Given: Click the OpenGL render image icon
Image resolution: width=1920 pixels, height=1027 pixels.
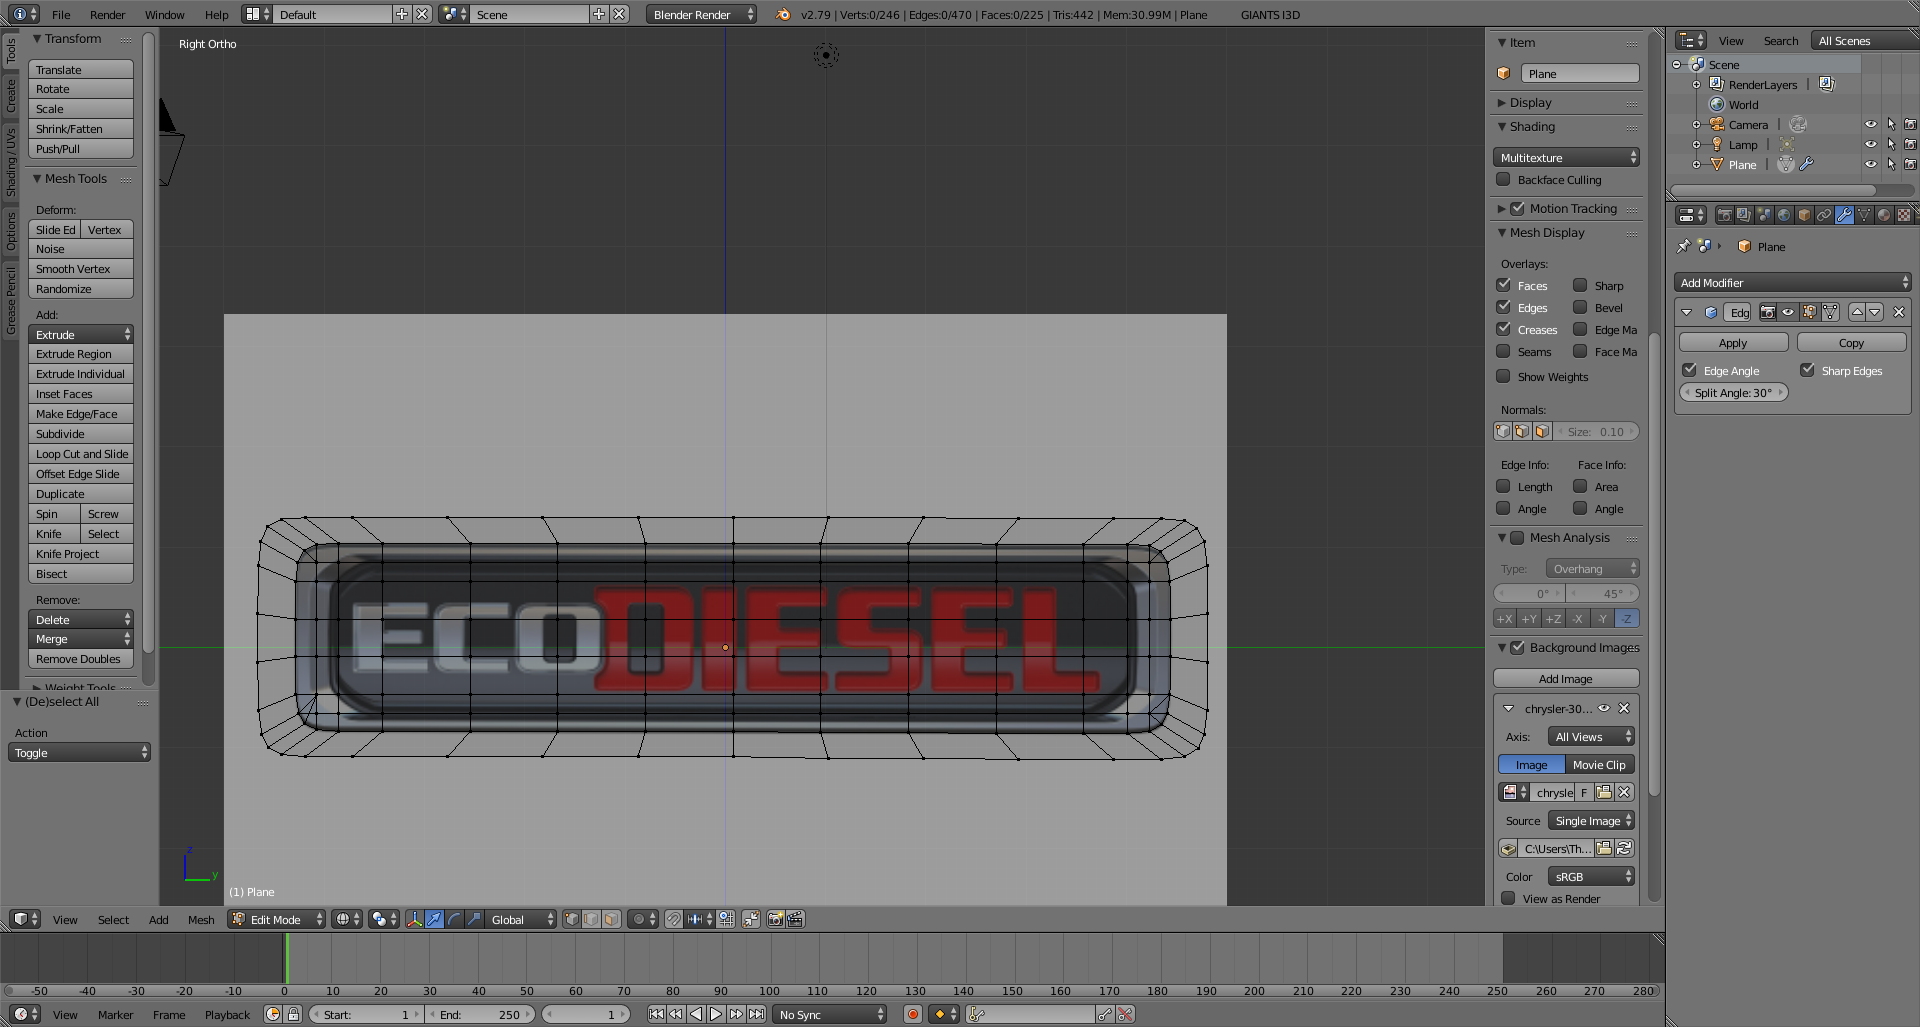Looking at the screenshot, I should click(775, 919).
